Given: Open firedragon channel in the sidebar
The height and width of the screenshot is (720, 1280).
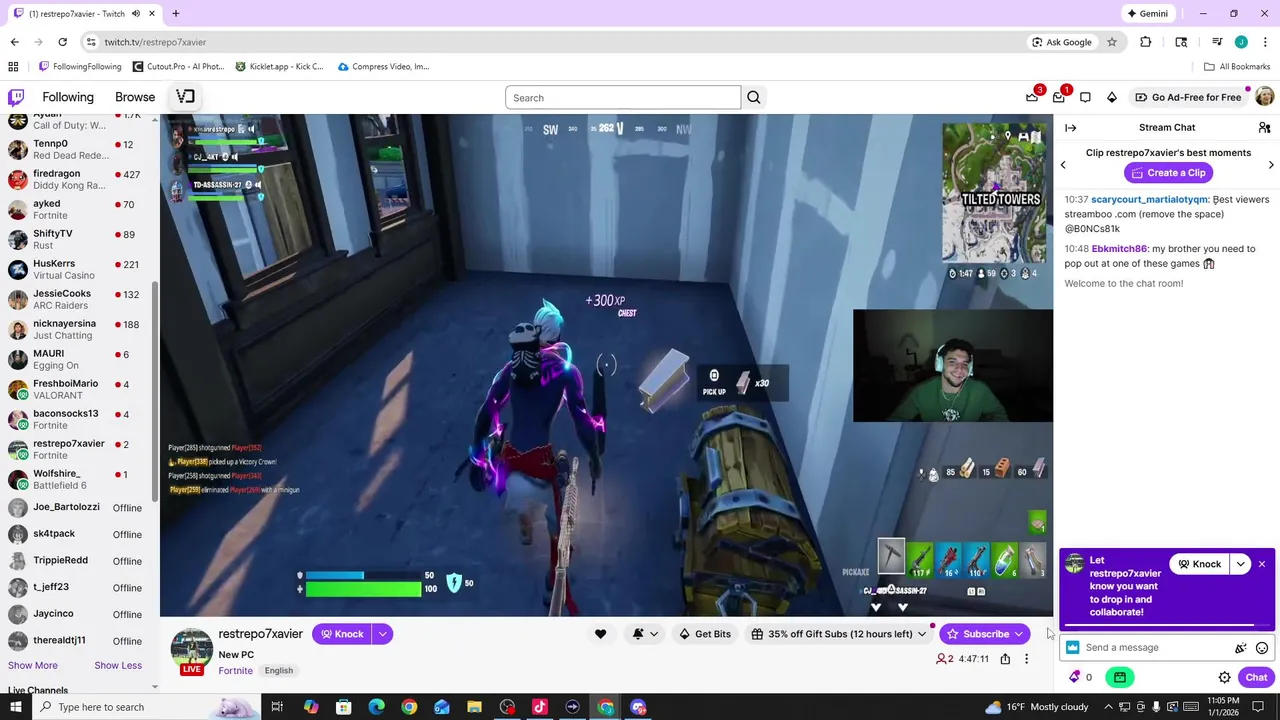Looking at the screenshot, I should [x=78, y=179].
